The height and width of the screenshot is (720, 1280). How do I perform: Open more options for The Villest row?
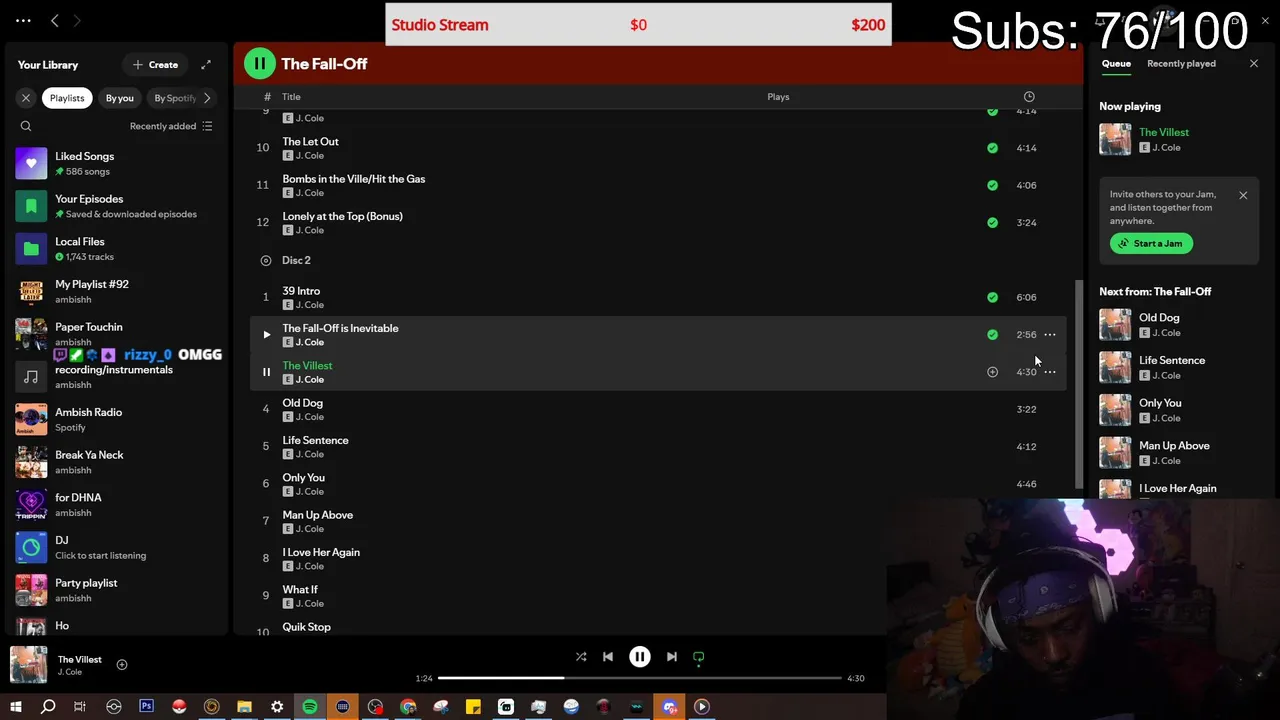[x=1050, y=372]
